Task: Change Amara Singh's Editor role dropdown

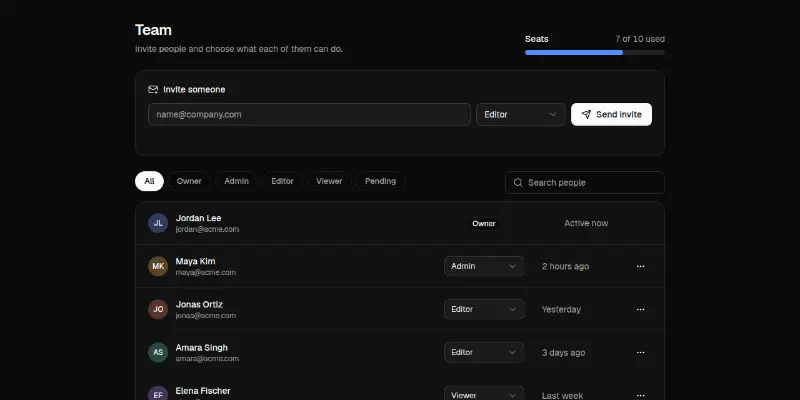Action: tap(484, 353)
